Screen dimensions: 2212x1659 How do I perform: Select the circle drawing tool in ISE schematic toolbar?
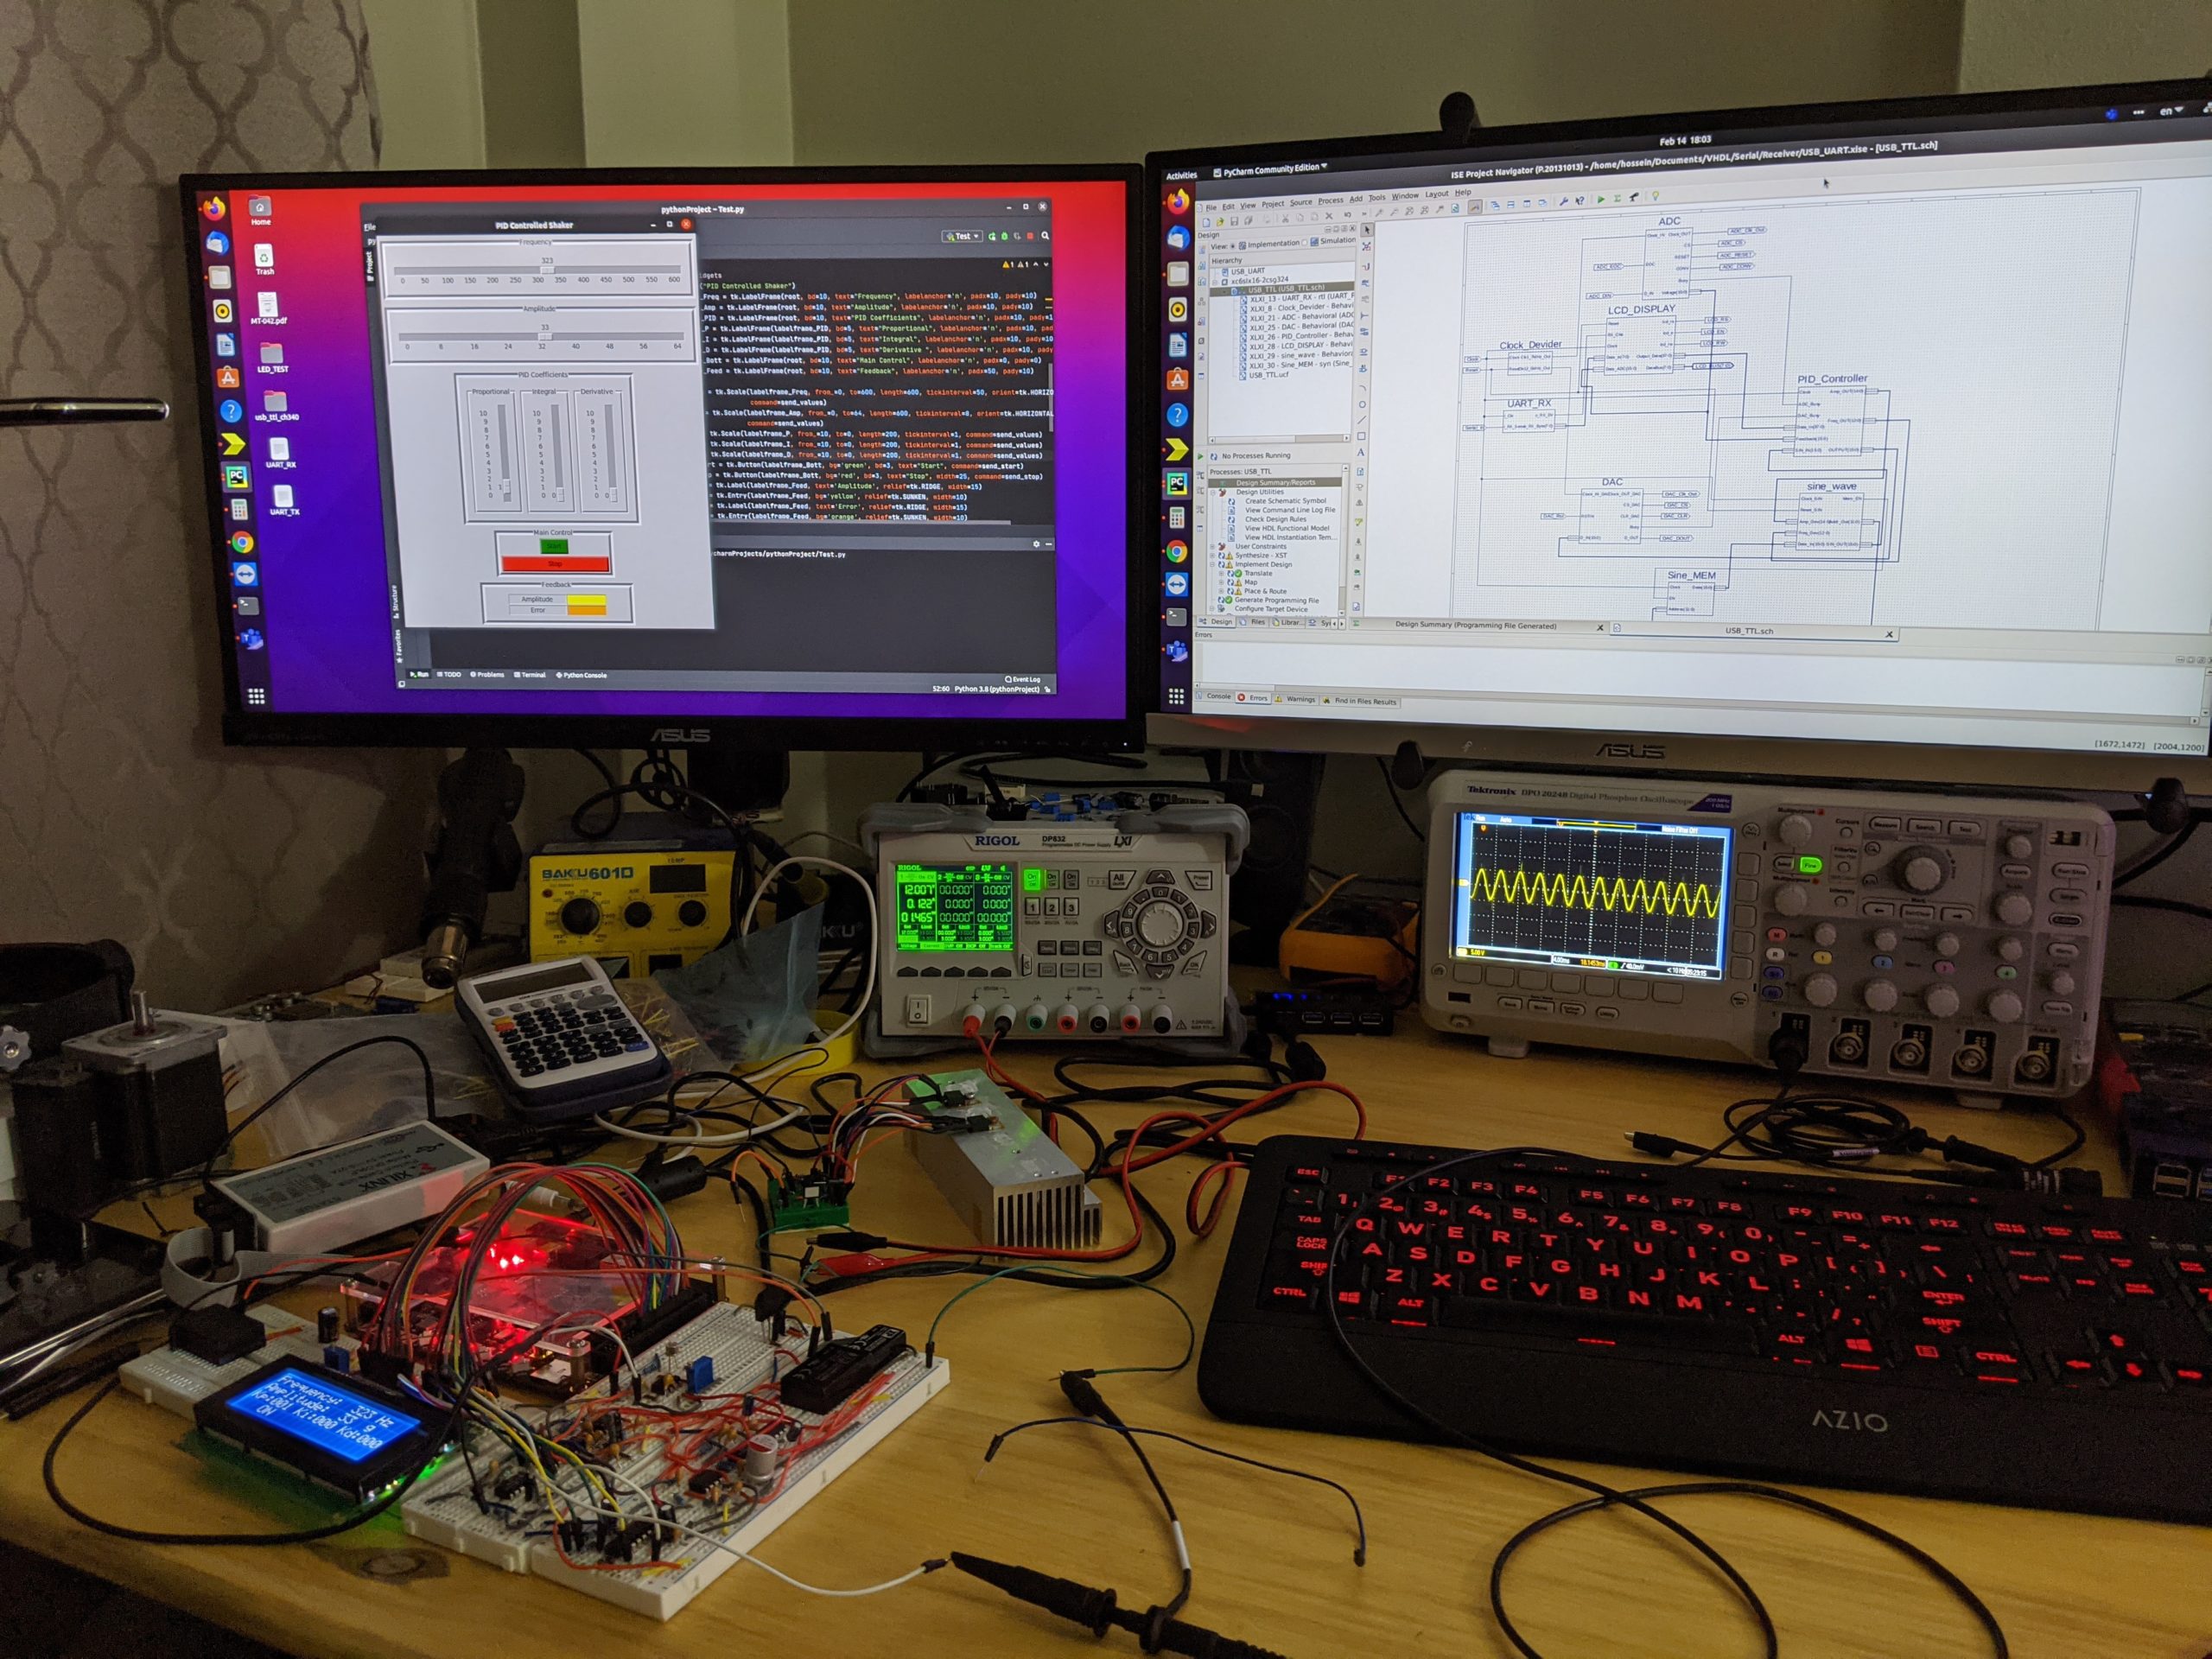(1362, 404)
